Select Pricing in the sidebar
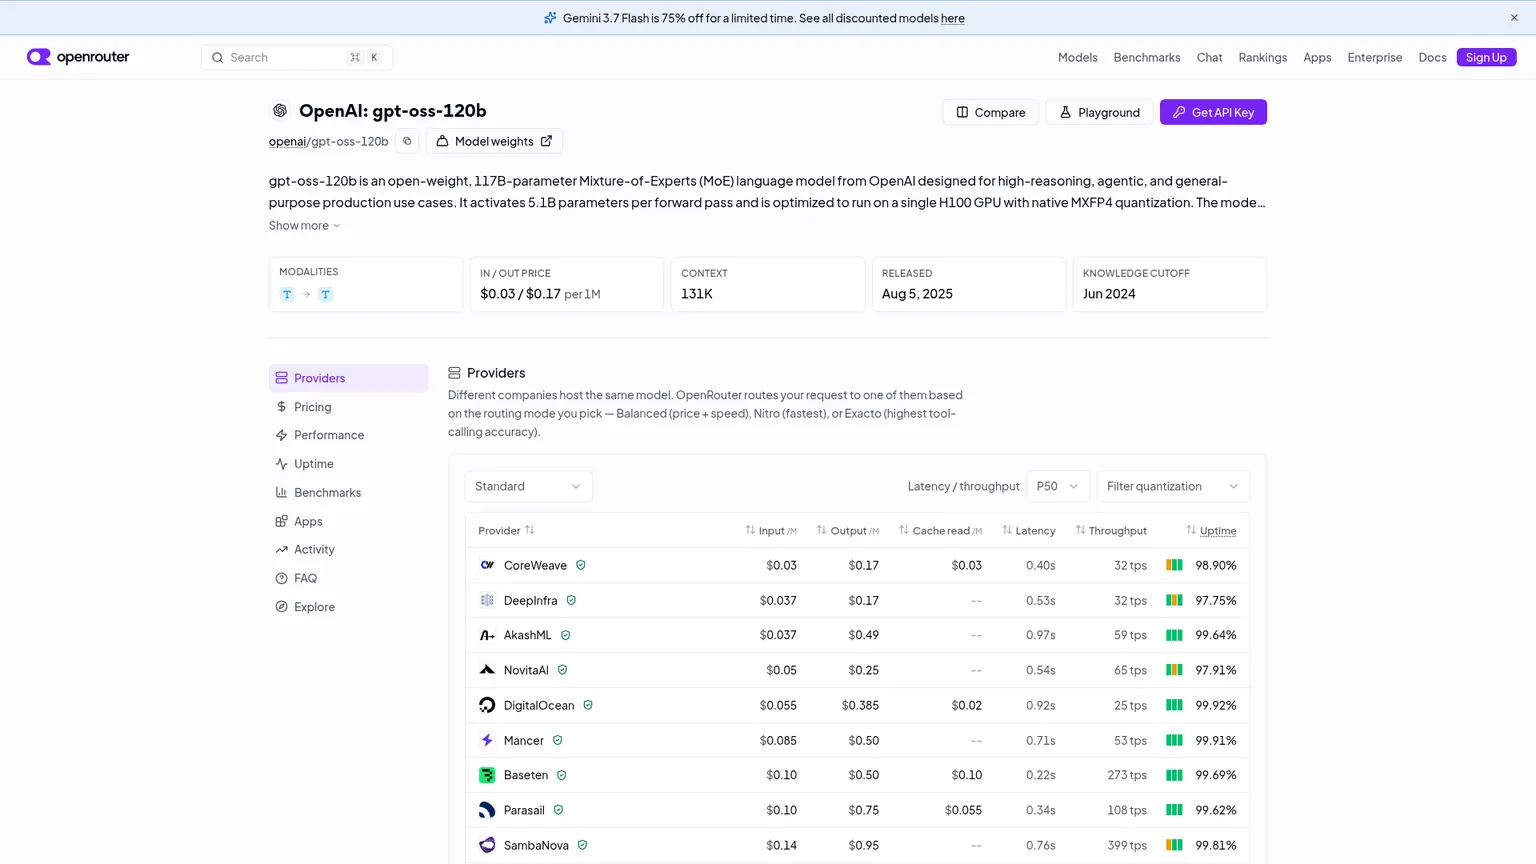 348,407
